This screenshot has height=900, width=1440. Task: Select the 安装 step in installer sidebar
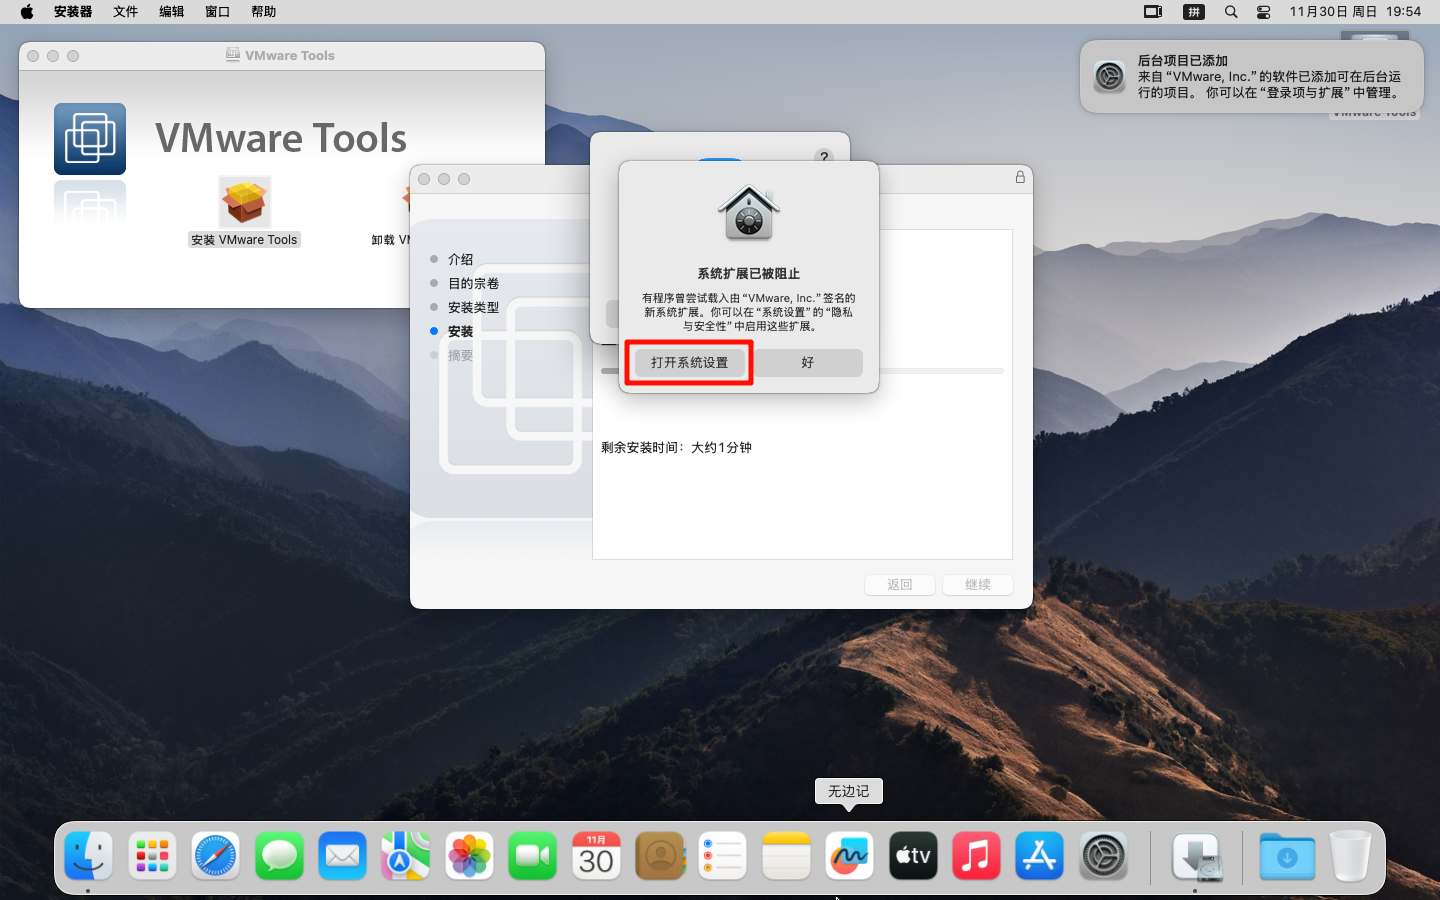click(460, 331)
